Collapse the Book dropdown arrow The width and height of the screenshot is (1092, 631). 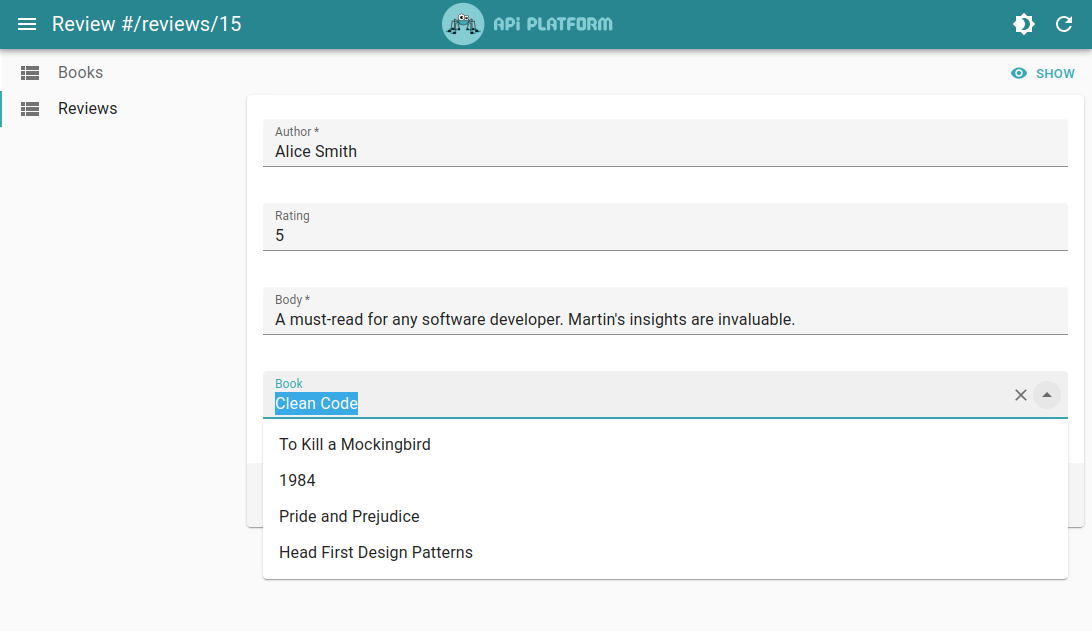(1047, 395)
